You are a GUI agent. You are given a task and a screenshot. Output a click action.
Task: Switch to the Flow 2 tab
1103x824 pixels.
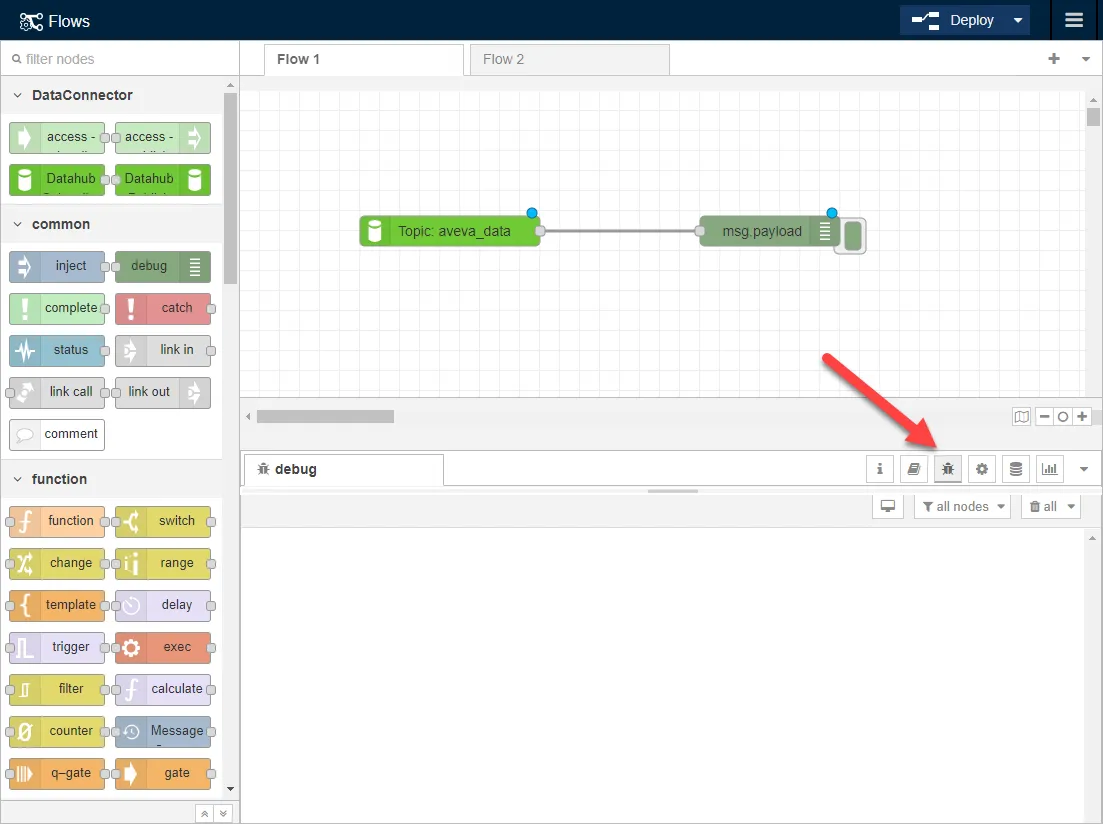point(569,59)
